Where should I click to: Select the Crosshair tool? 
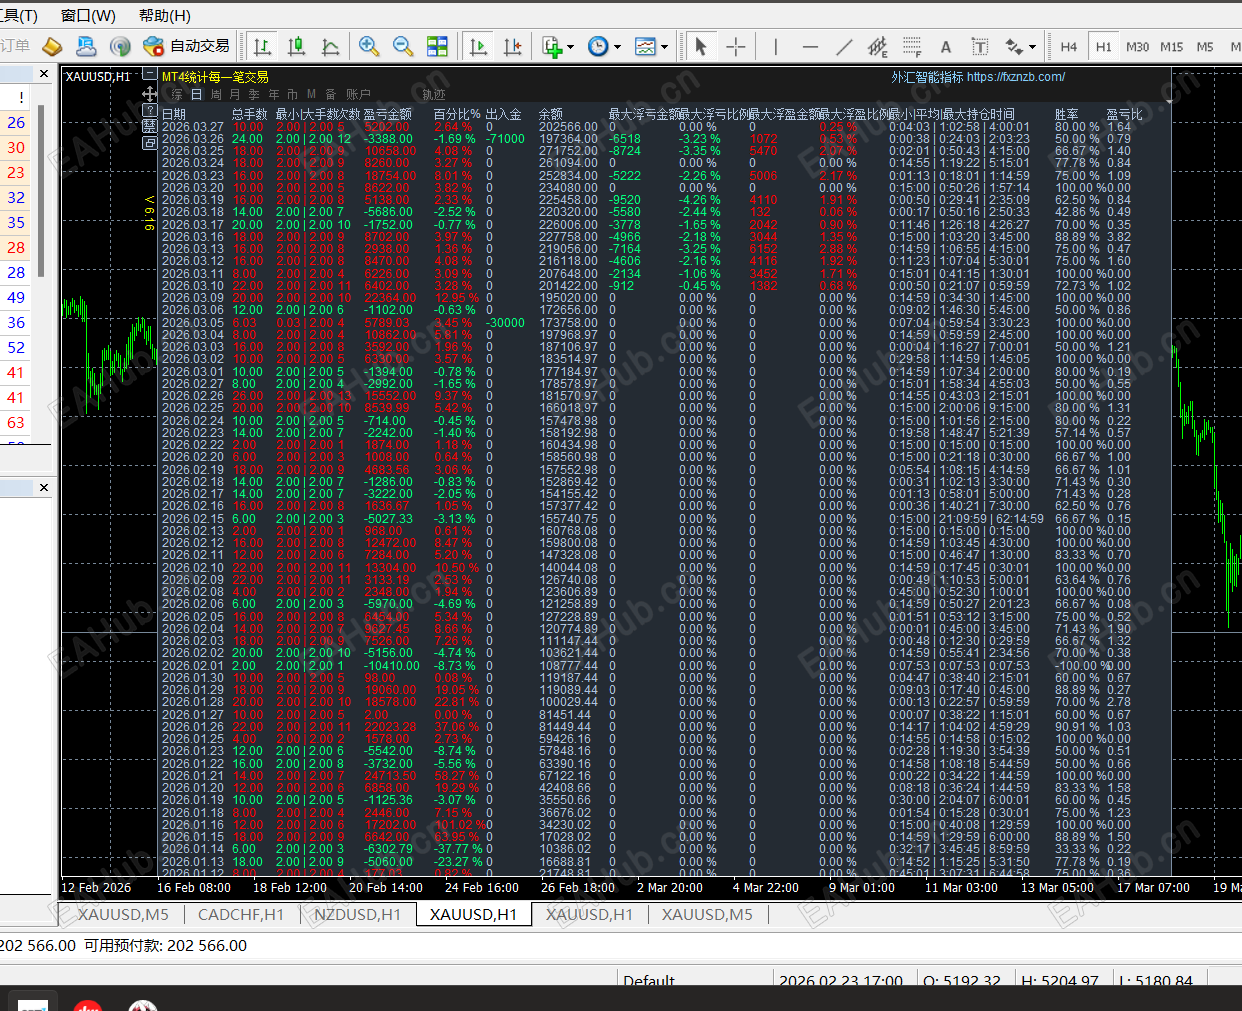(736, 46)
